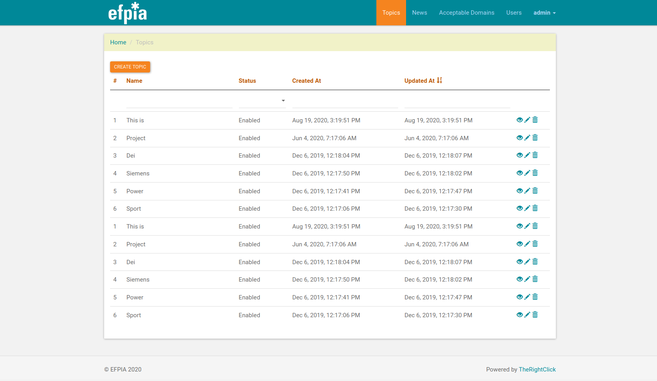Image resolution: width=657 pixels, height=381 pixels.
Task: Delete the second Sport topic with trash icon
Action: pos(535,315)
